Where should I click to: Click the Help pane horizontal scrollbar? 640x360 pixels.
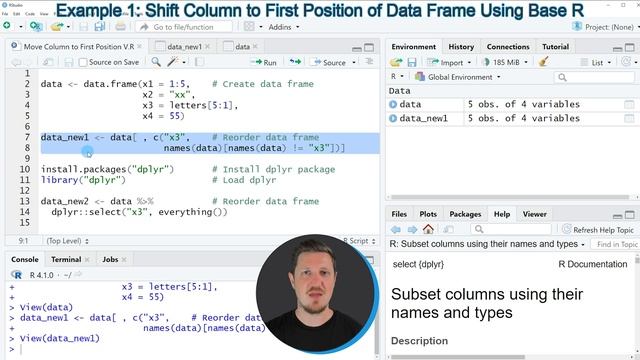coord(457,358)
